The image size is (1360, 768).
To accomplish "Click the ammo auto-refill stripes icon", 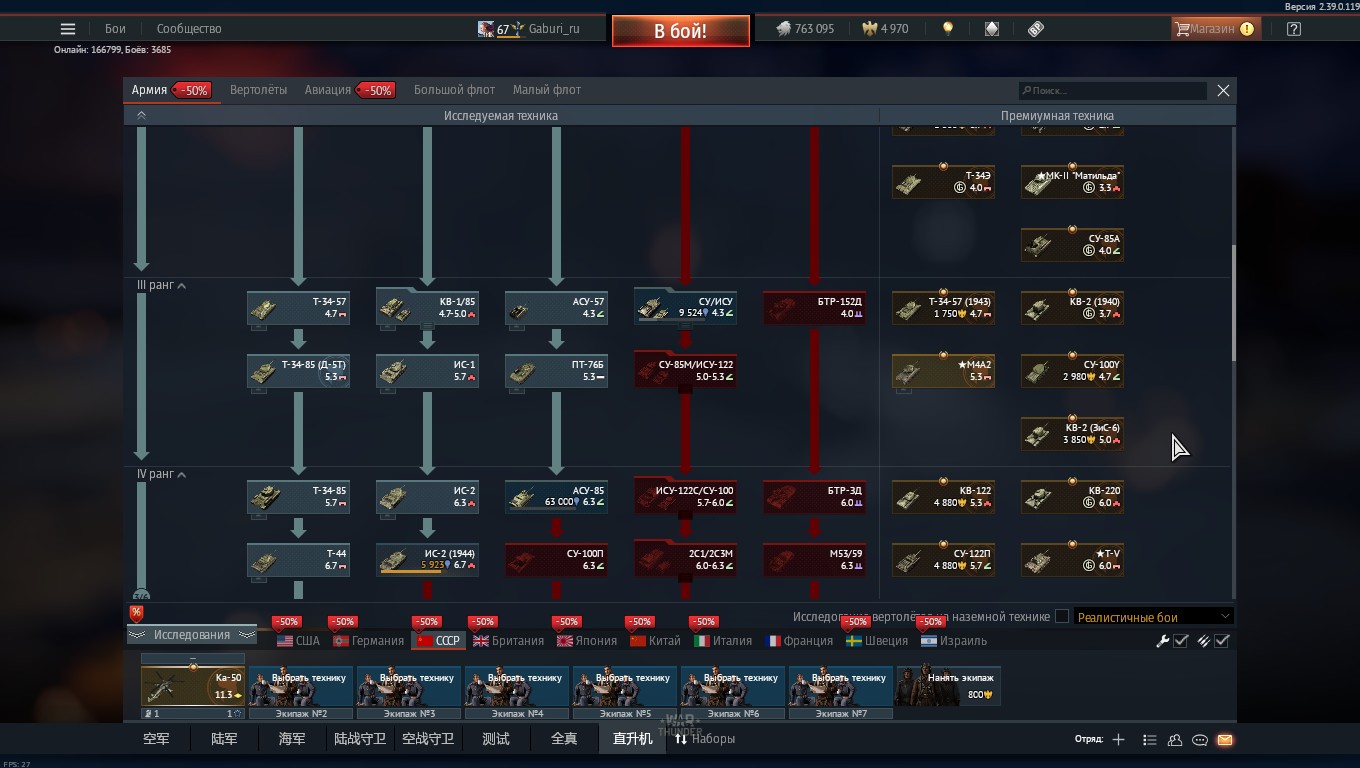I will (1204, 641).
